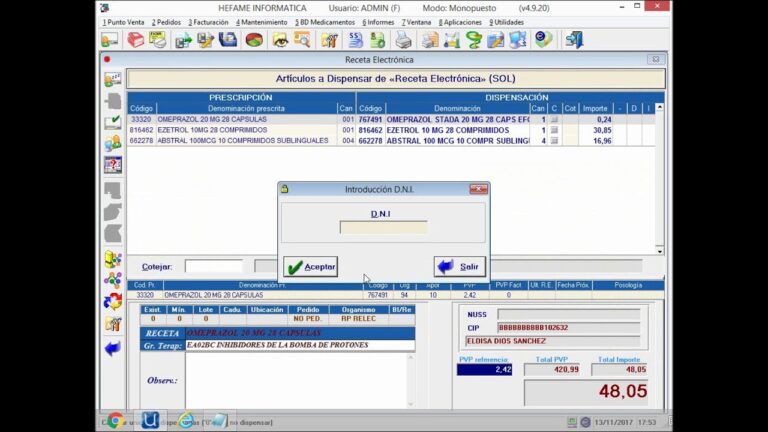
Task: Click the sidebar colorful molecule icon
Action: click(x=113, y=280)
